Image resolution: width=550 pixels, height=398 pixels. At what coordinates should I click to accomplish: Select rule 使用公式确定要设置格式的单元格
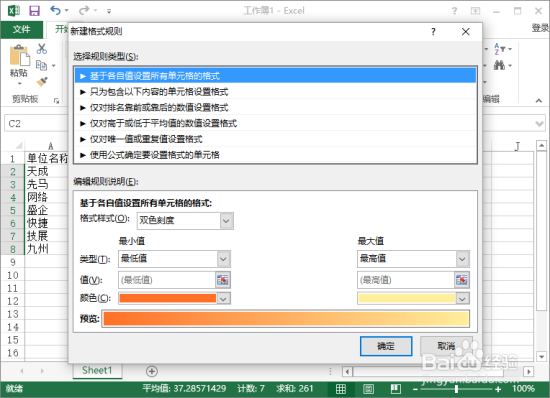(x=275, y=155)
